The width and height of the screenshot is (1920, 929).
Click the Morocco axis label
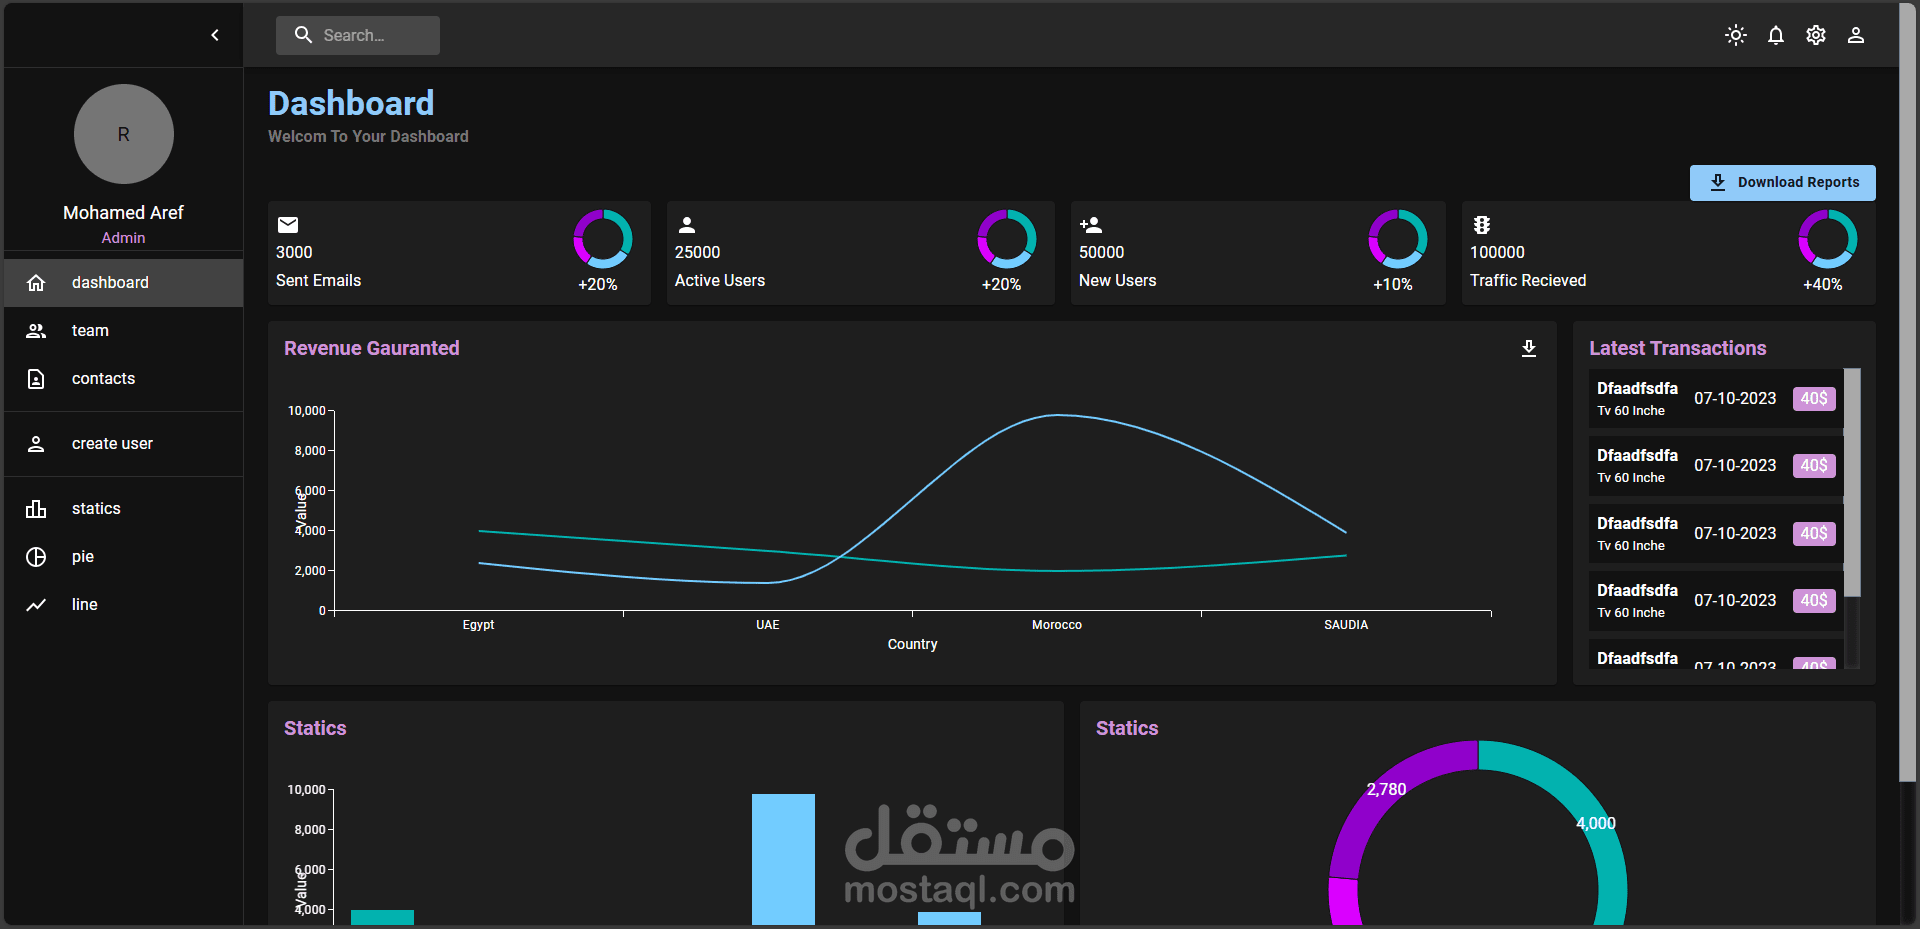click(x=1057, y=625)
